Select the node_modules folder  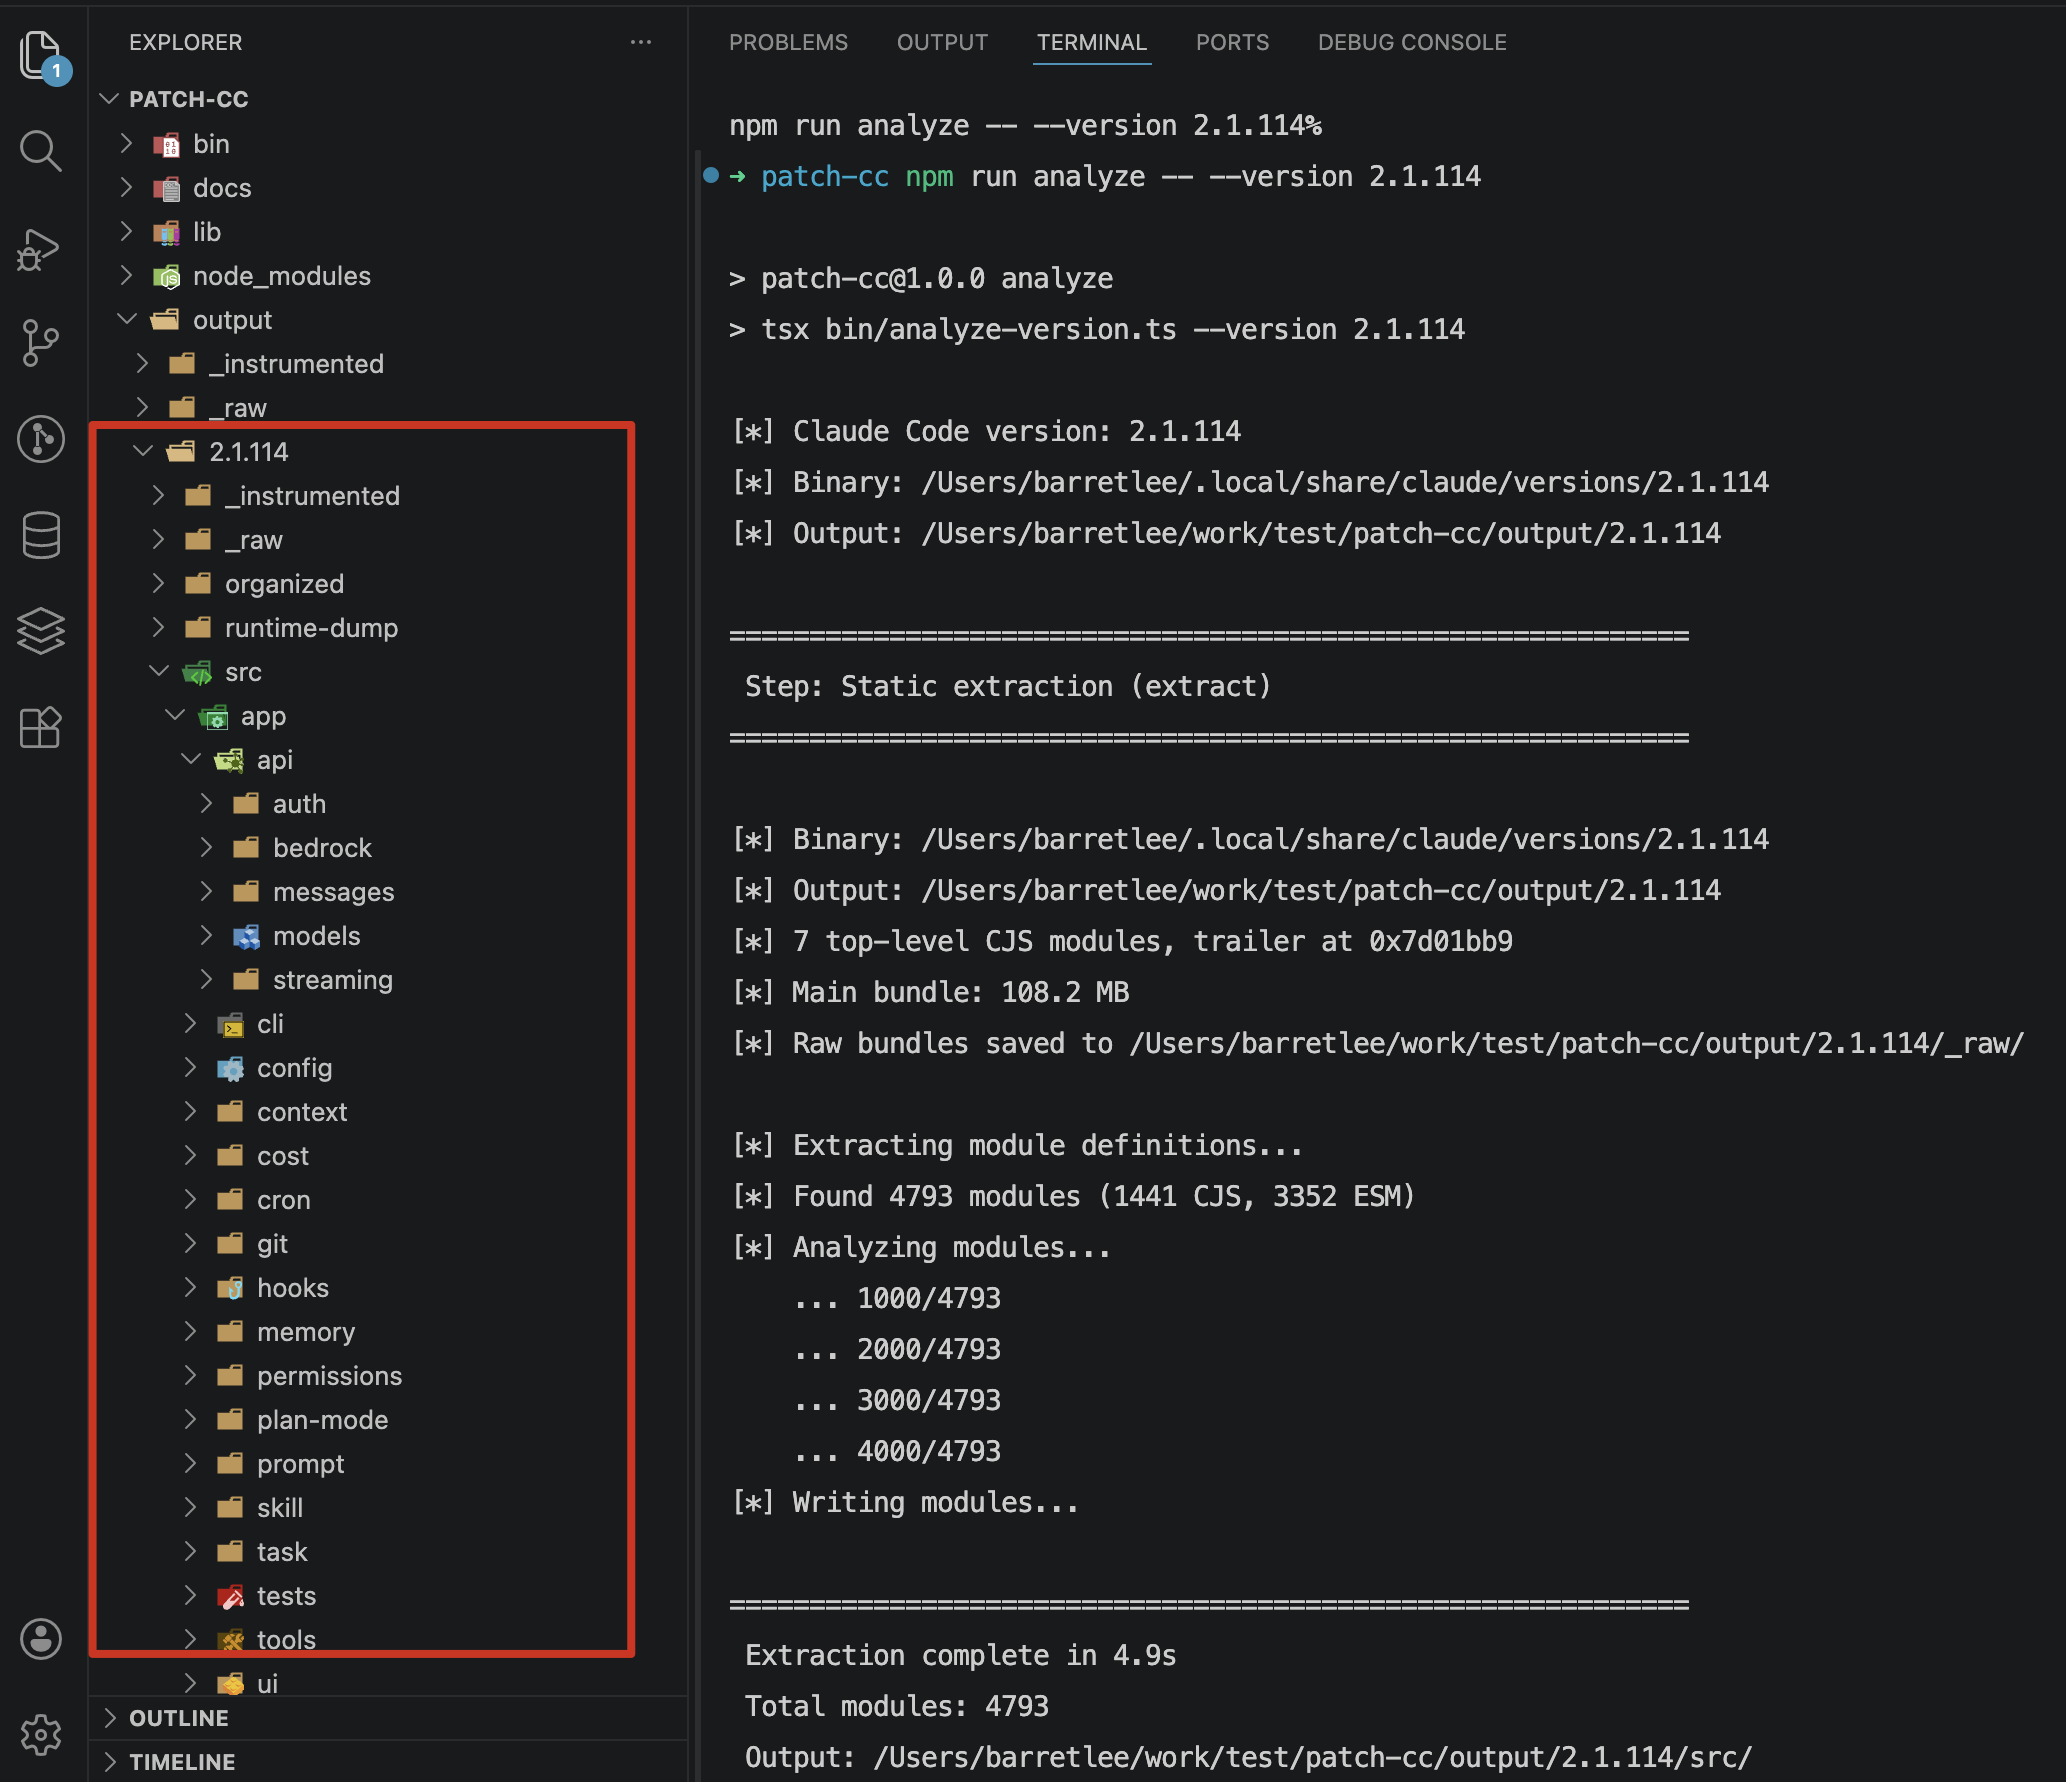coord(281,276)
